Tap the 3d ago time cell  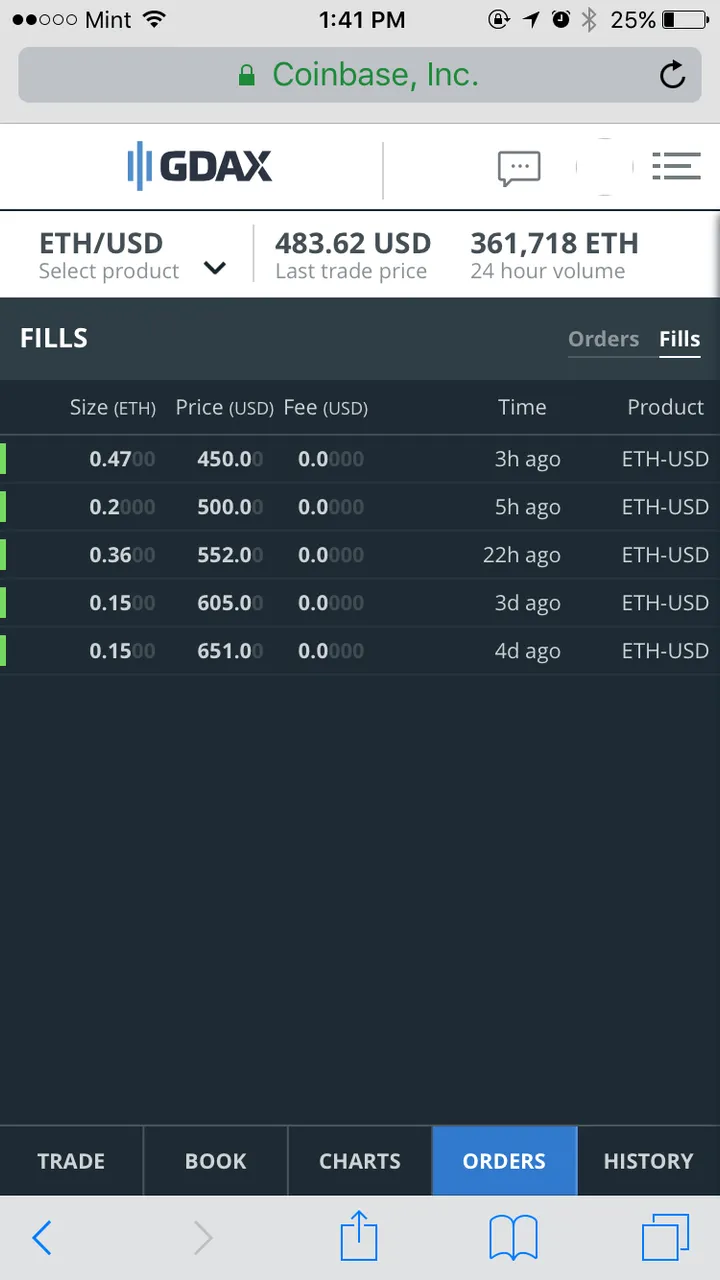pos(527,603)
